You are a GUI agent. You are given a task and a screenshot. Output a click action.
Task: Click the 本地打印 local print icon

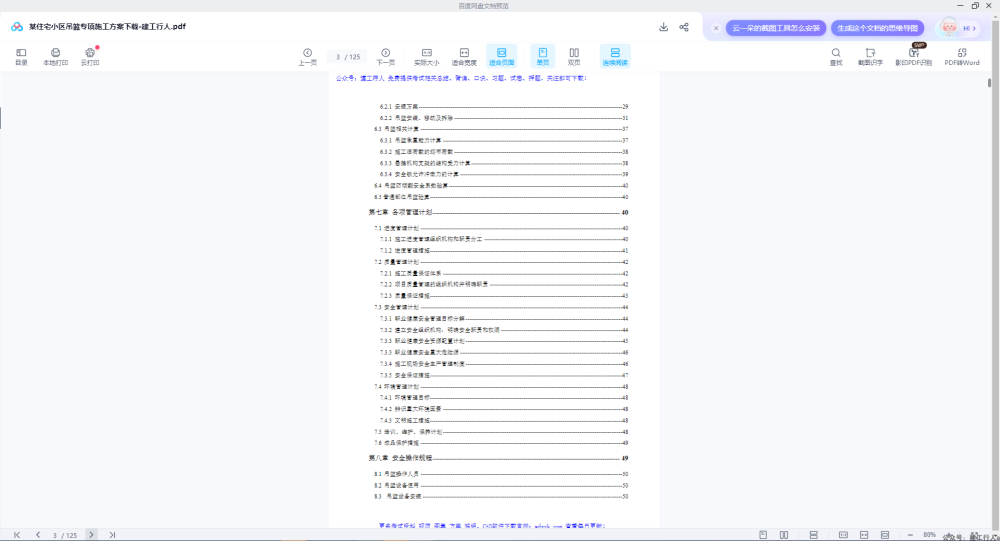(x=55, y=57)
